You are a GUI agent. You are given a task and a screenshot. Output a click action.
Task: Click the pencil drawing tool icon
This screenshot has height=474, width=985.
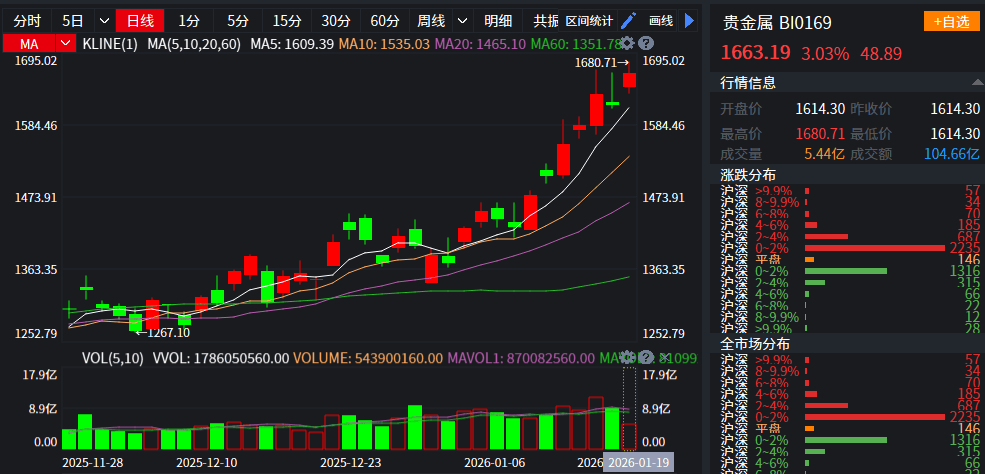point(628,20)
